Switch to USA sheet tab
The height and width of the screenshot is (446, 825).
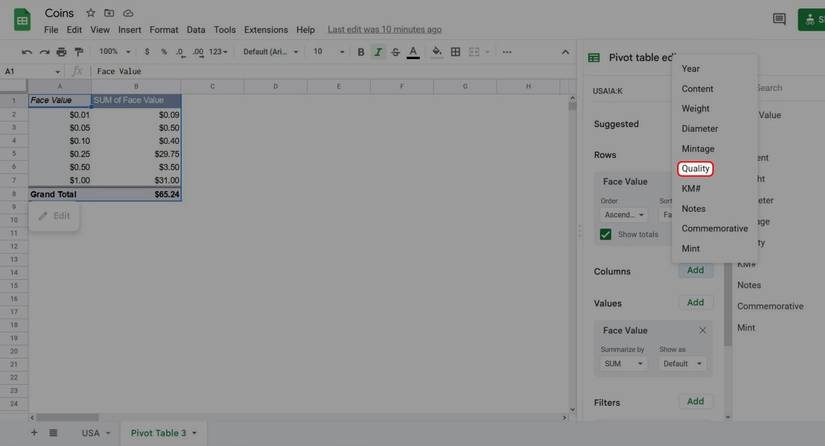90,433
